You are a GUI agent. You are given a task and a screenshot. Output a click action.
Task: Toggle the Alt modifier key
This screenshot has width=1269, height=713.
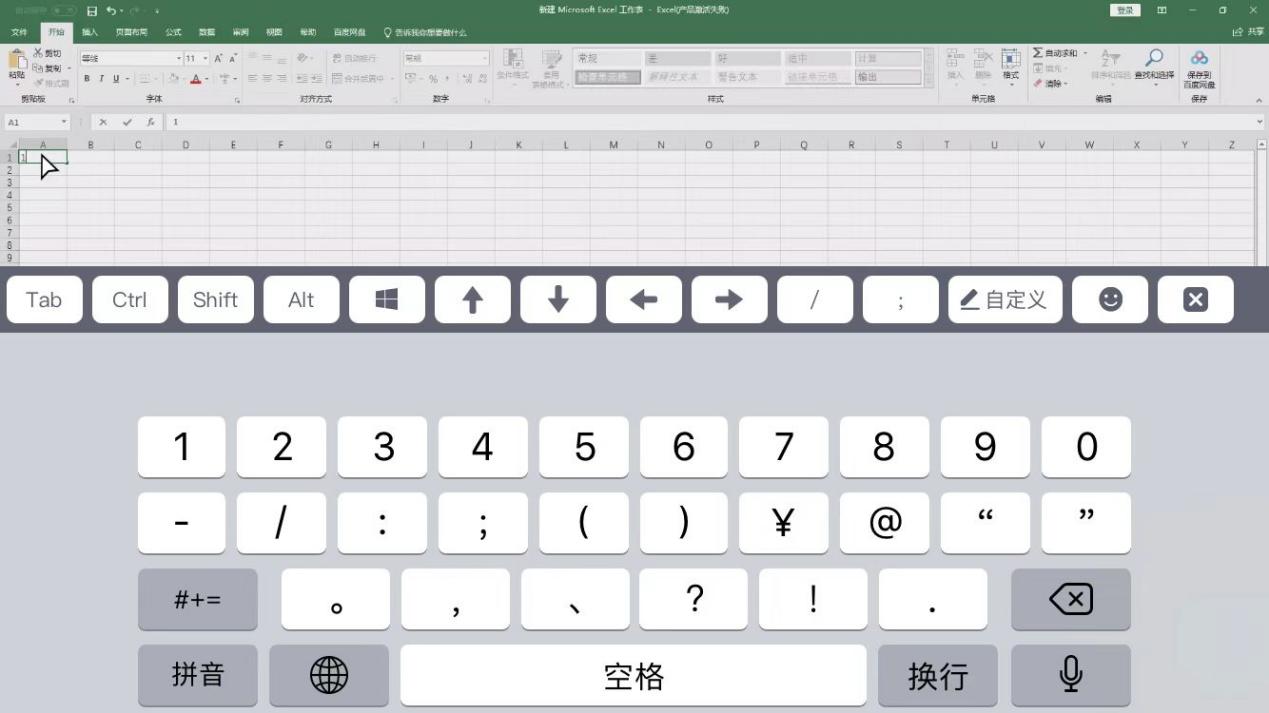coord(301,300)
